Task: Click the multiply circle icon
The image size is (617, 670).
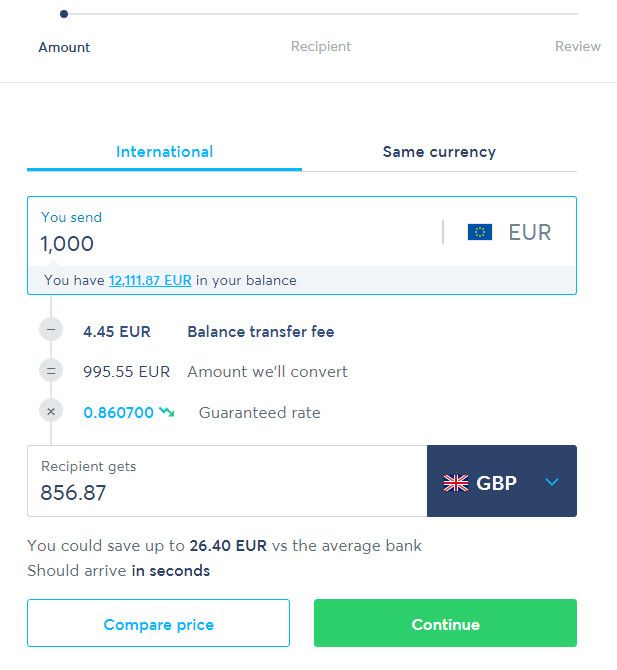Action: click(52, 411)
